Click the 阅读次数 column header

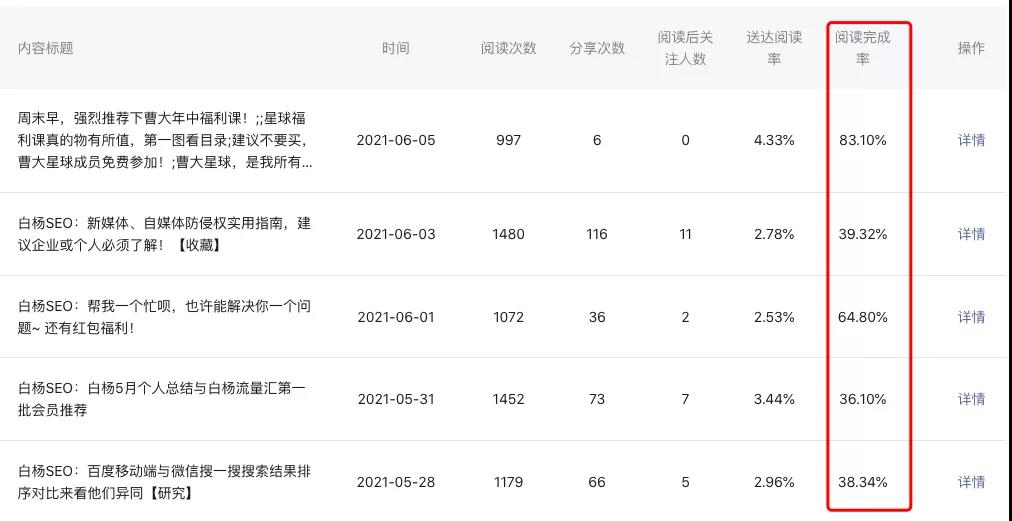click(508, 48)
